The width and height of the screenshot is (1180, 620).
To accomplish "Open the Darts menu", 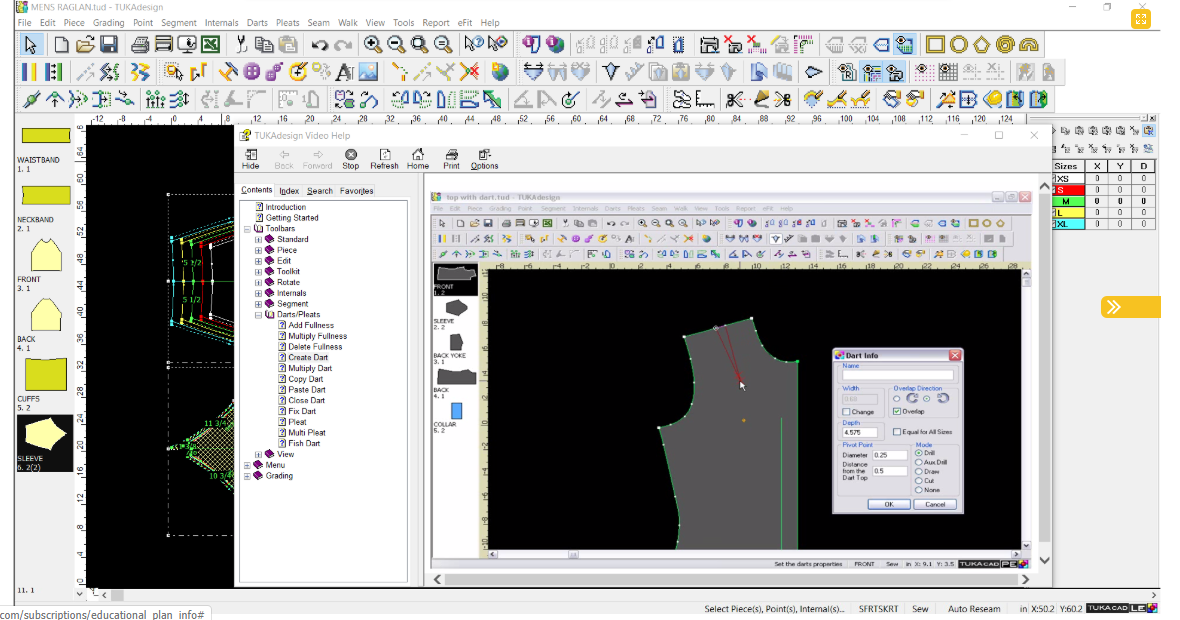I will [x=257, y=22].
